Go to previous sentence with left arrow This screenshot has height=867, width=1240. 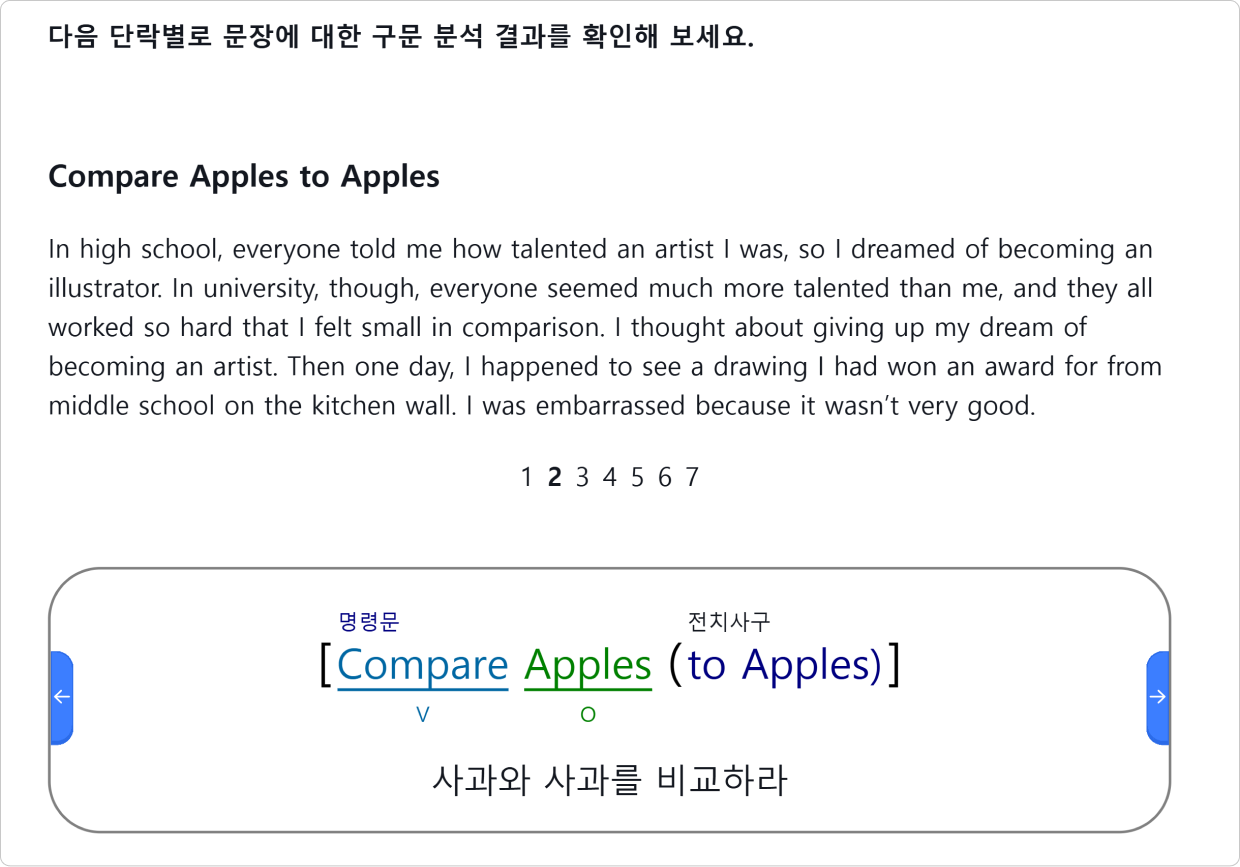point(62,697)
